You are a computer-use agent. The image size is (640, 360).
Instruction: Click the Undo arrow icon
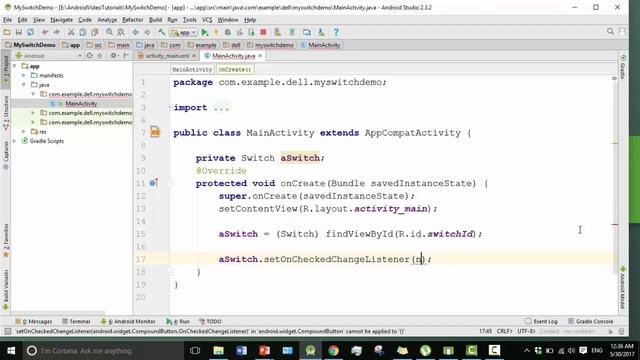[x=45, y=32]
